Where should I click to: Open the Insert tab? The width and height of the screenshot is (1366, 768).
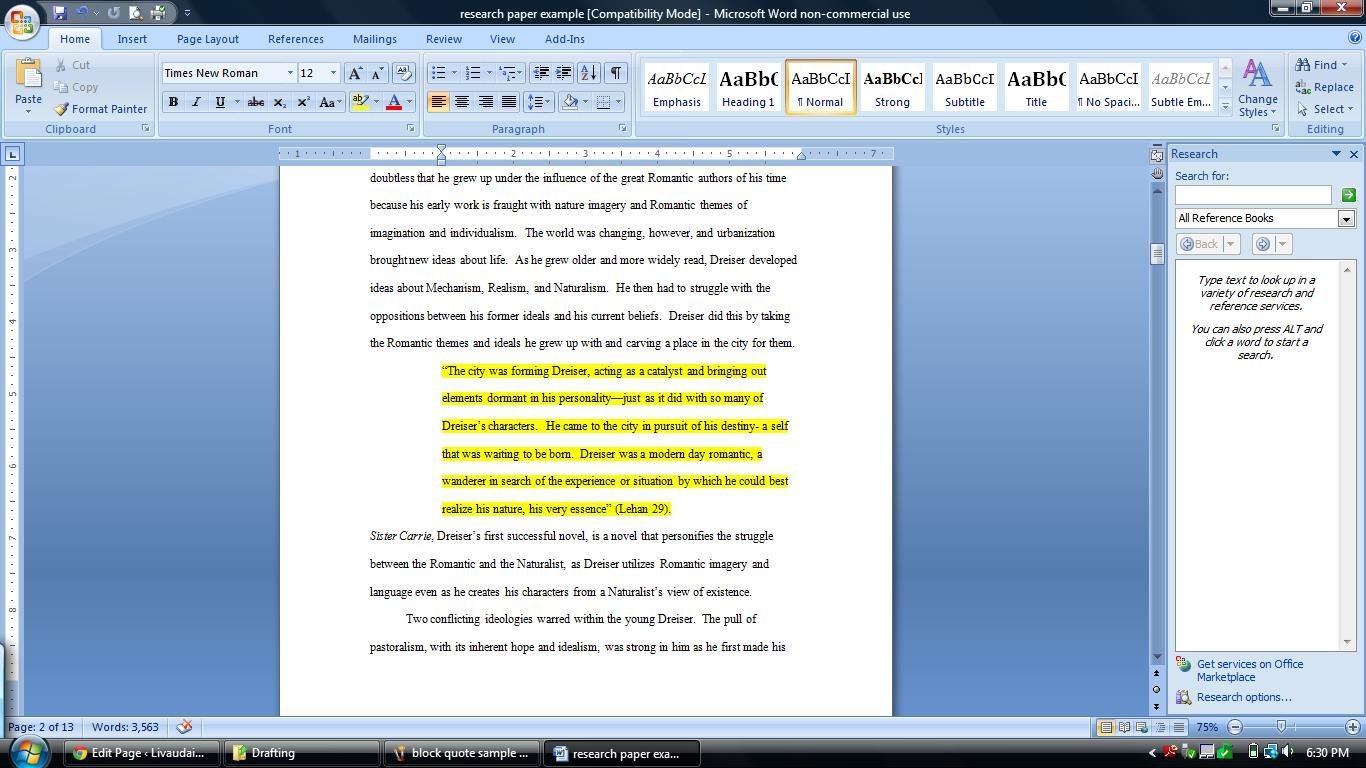click(132, 39)
